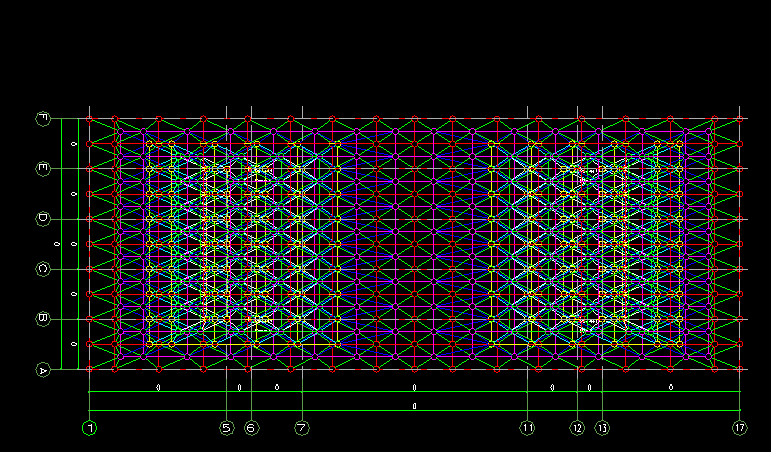Select grid axis bubble 1

[90, 428]
